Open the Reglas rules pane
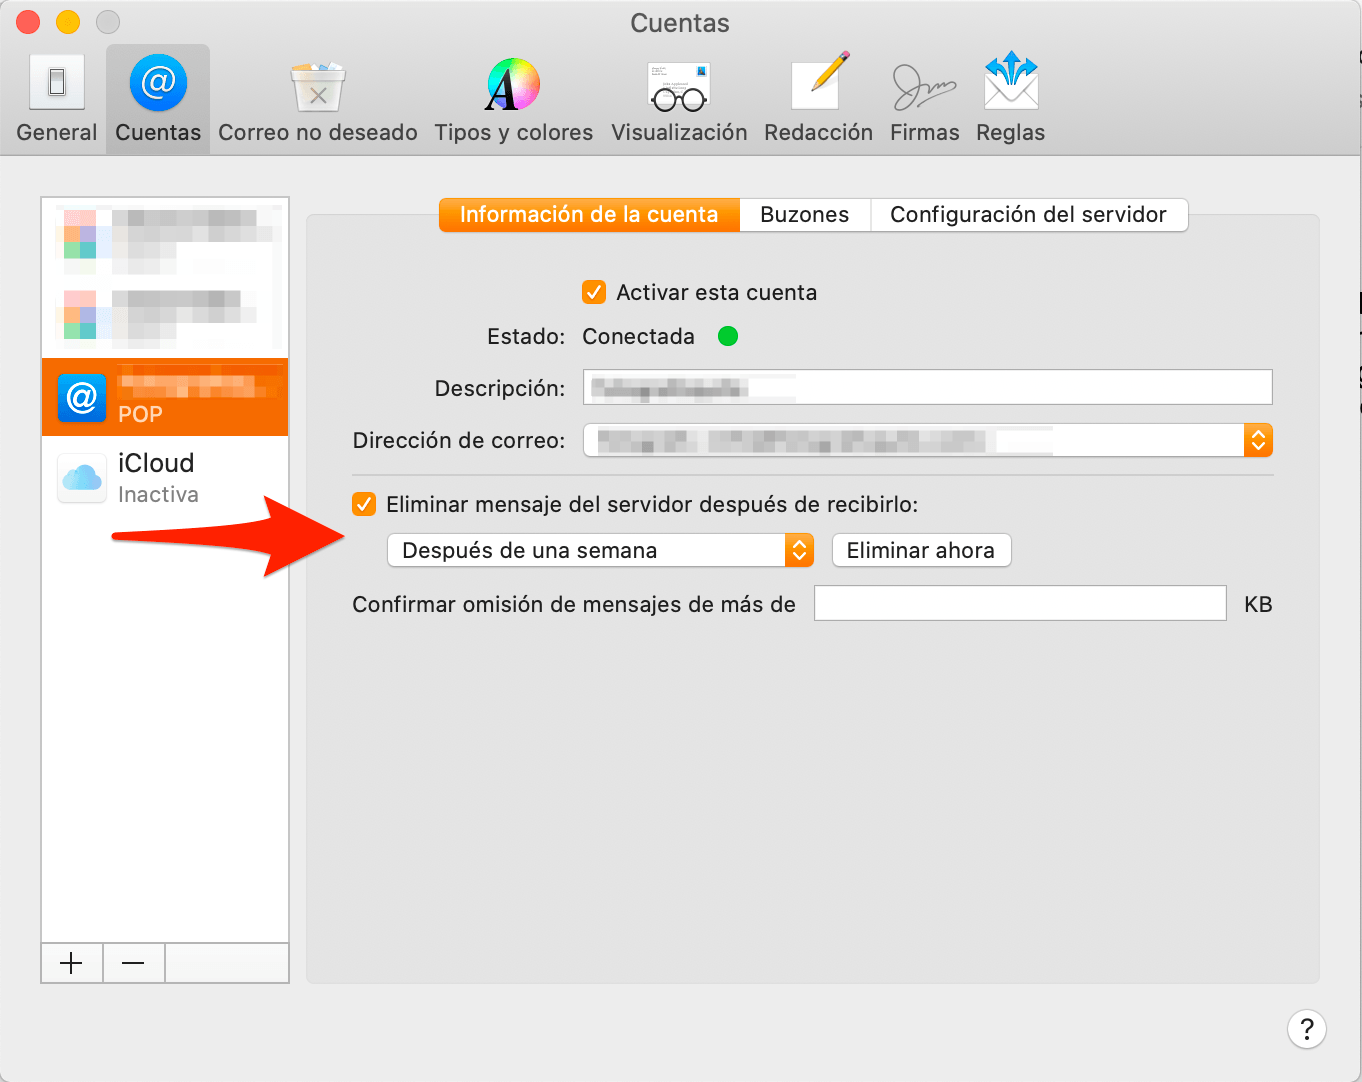Viewport: 1362px width, 1082px height. 1011,99
